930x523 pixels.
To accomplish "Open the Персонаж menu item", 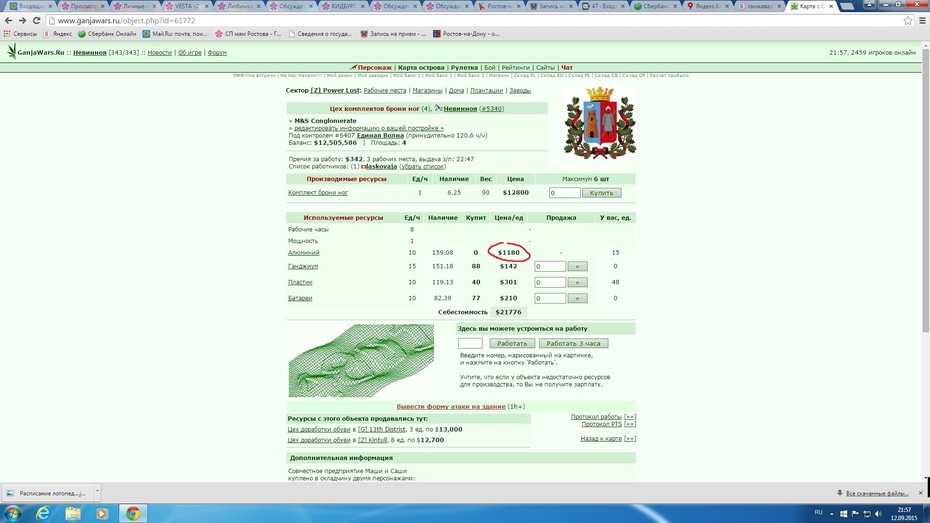I will (374, 68).
